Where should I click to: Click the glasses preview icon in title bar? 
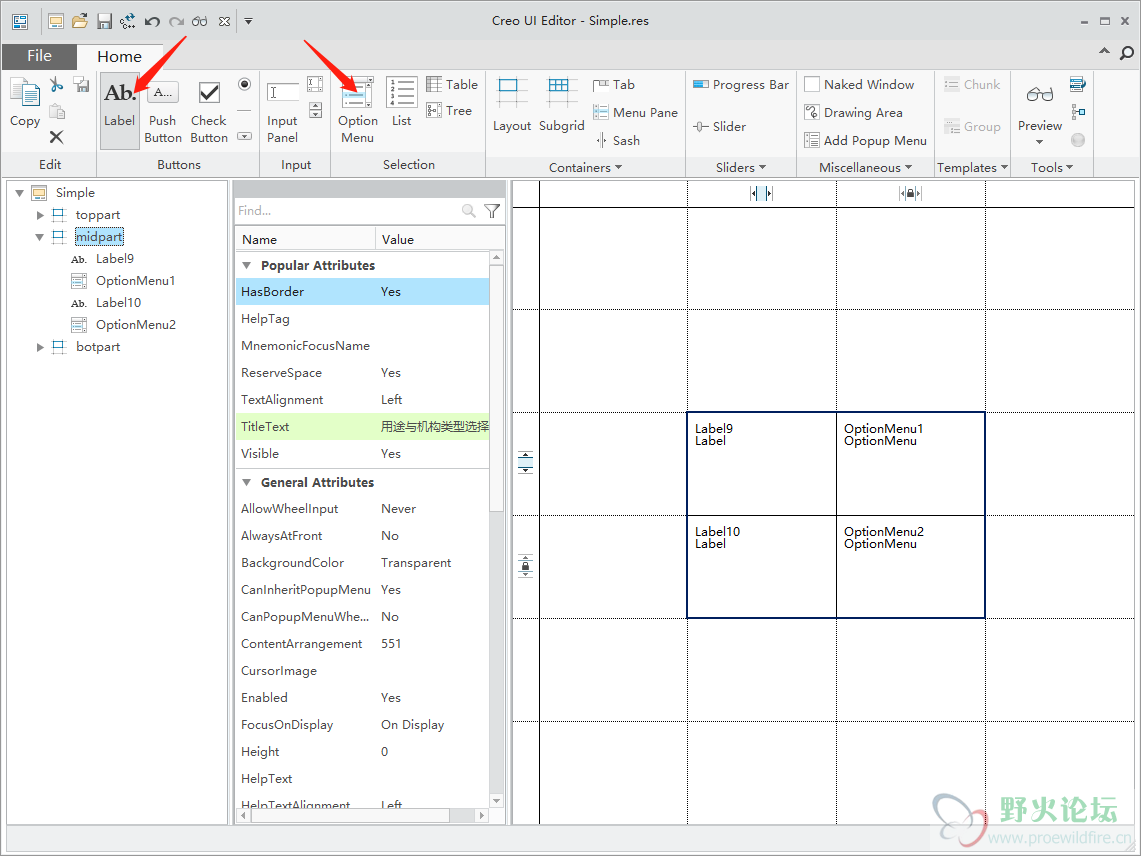[199, 21]
